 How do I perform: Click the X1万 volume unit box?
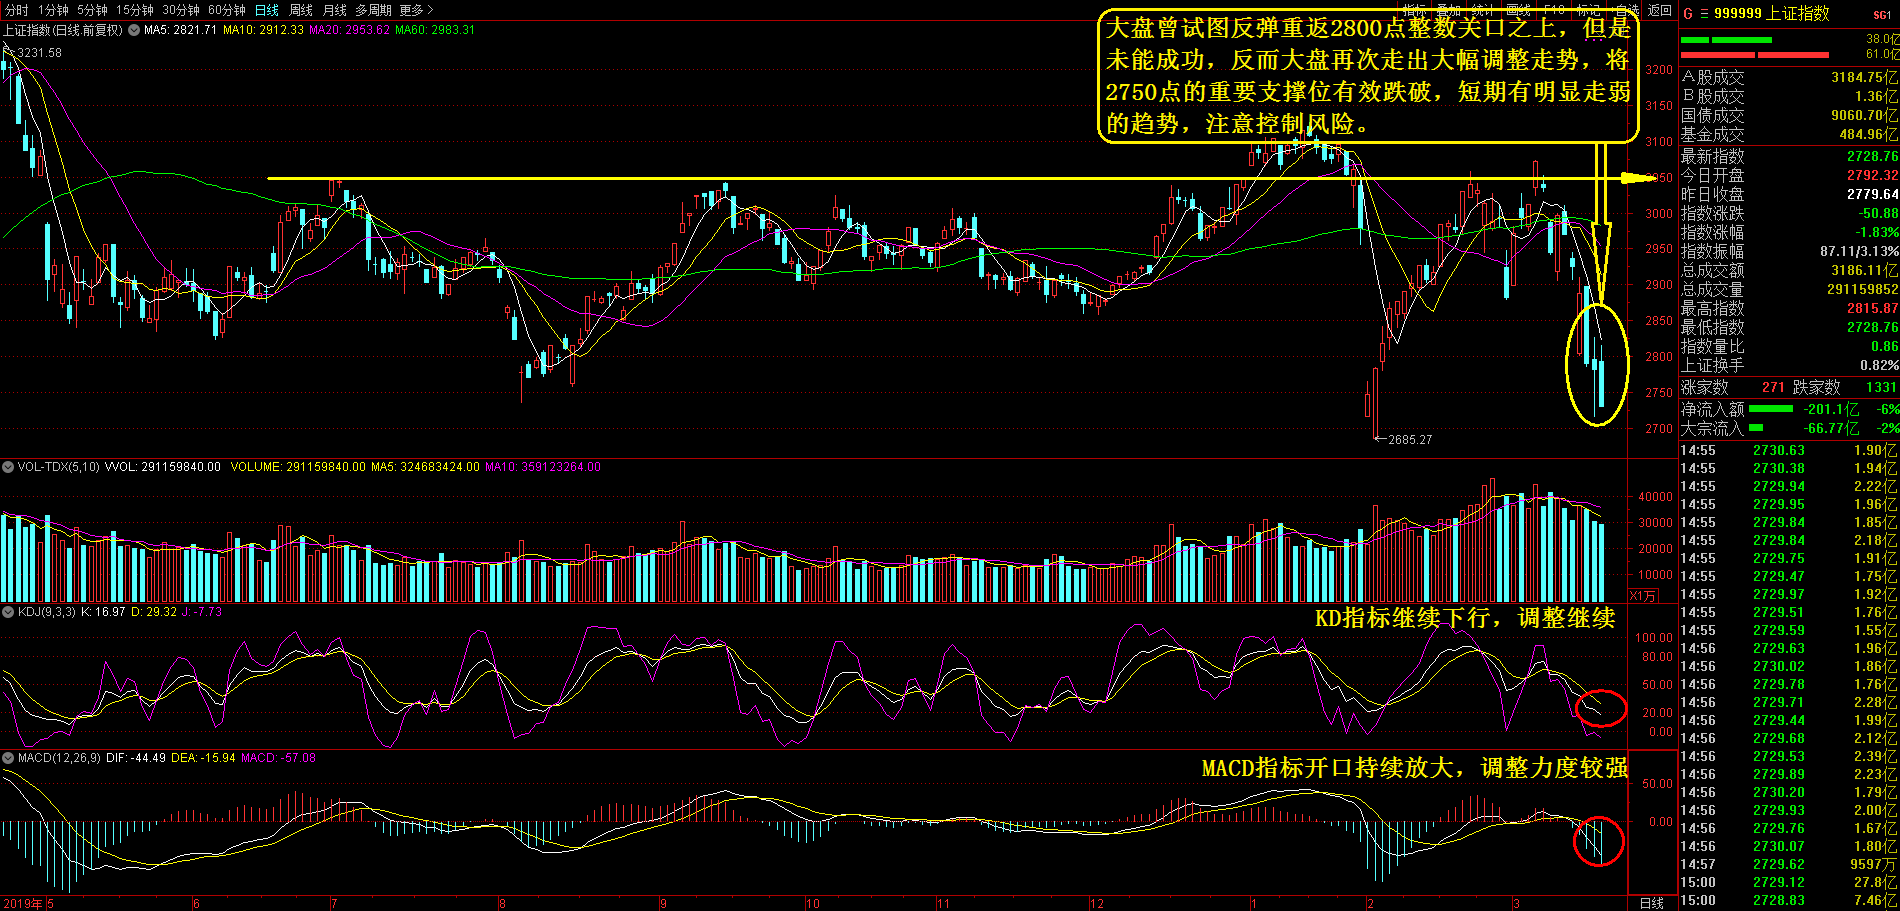click(x=1643, y=595)
